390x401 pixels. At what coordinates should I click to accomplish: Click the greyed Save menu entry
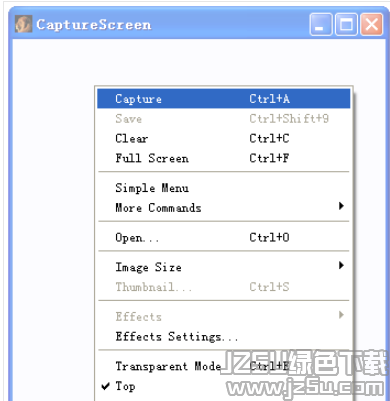(x=224, y=119)
